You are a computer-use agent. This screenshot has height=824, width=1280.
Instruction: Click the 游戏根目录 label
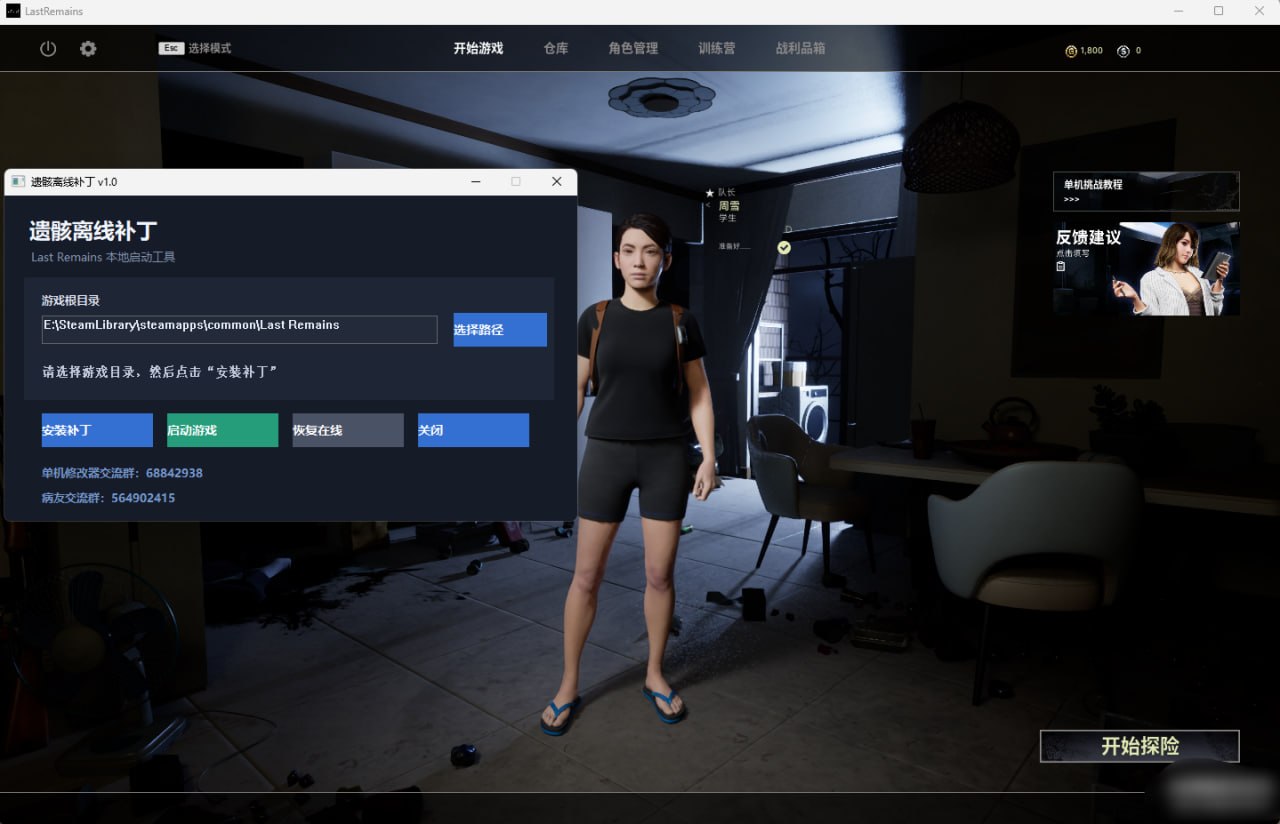[70, 300]
